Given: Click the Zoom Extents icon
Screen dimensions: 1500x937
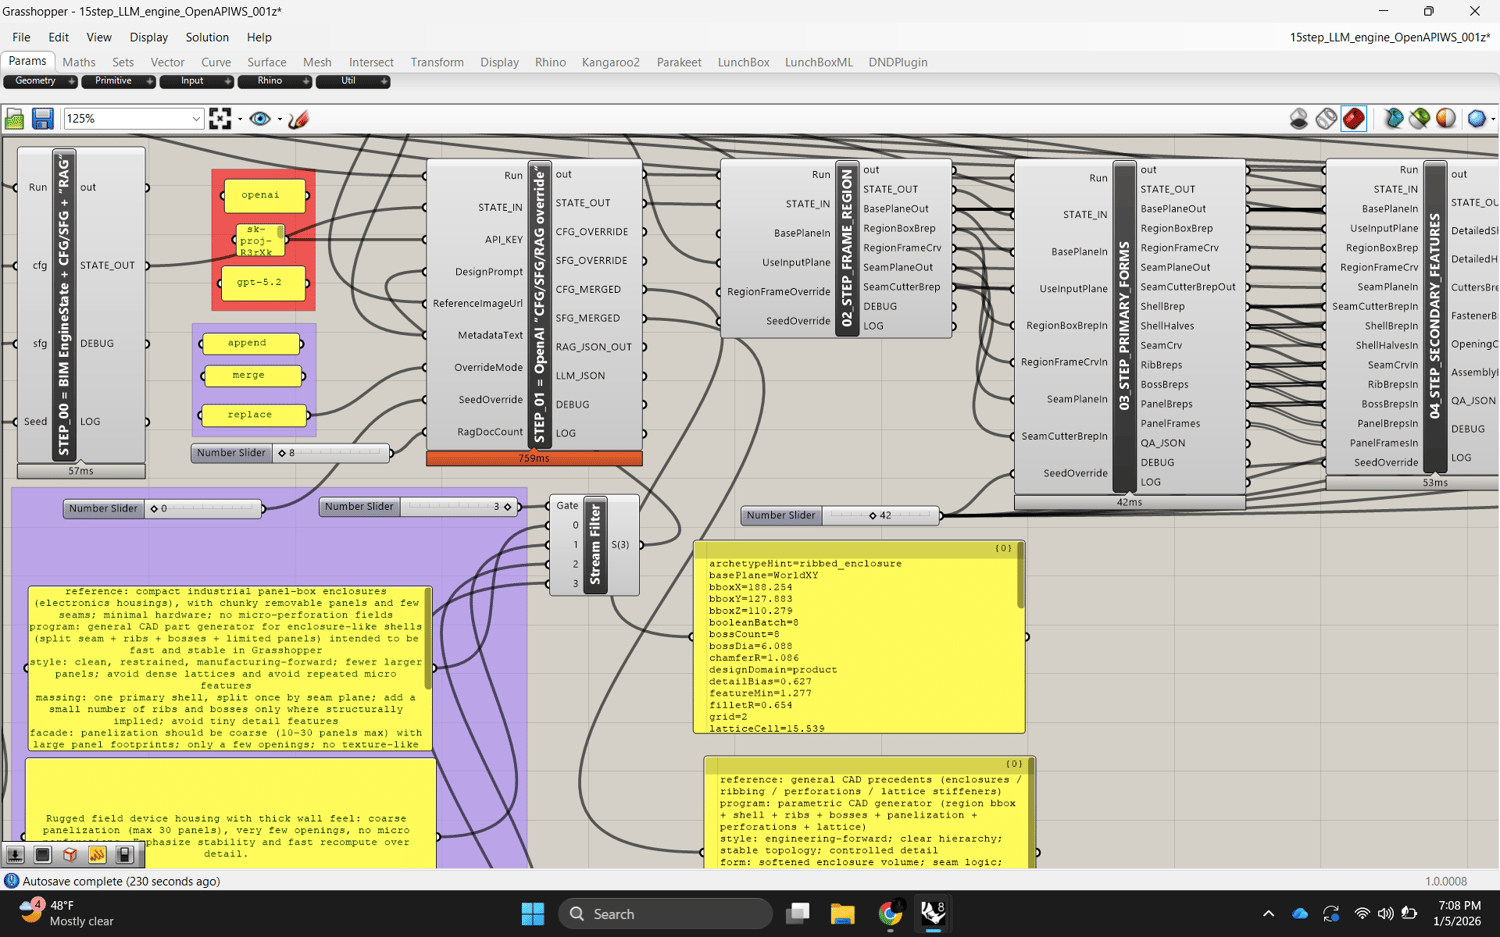Looking at the screenshot, I should [220, 119].
